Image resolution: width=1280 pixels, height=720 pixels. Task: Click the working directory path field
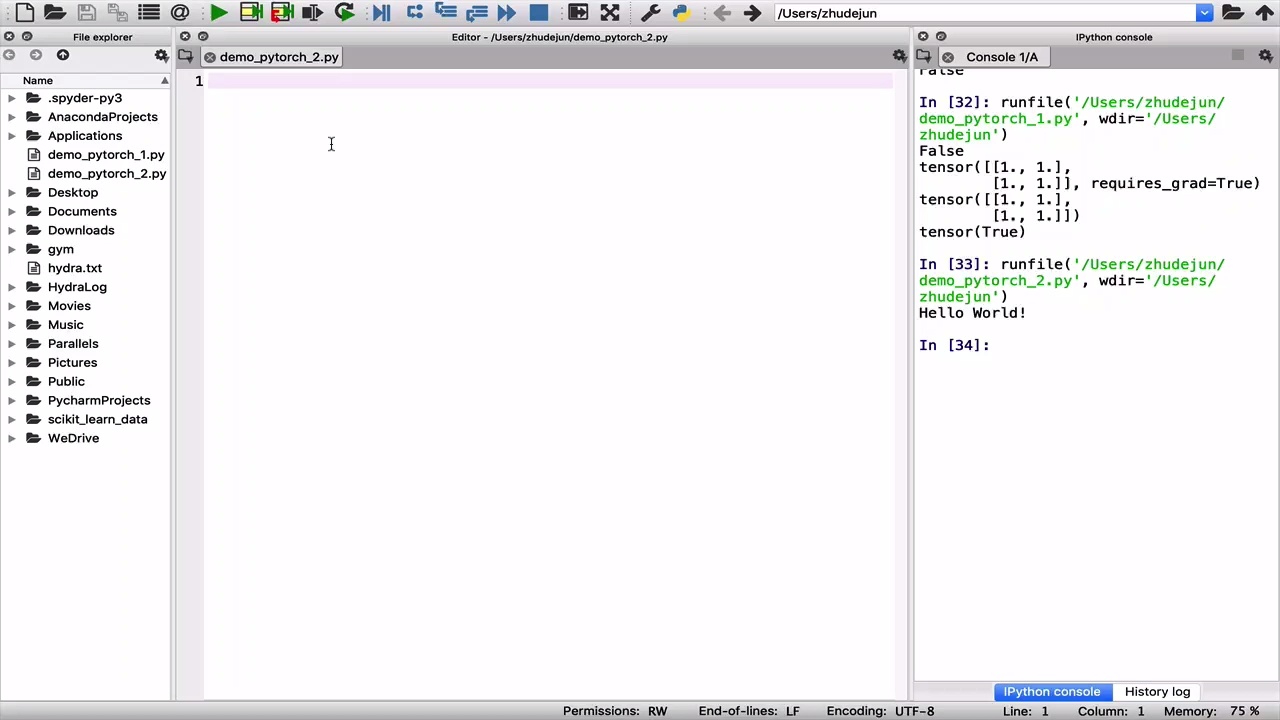coord(985,13)
